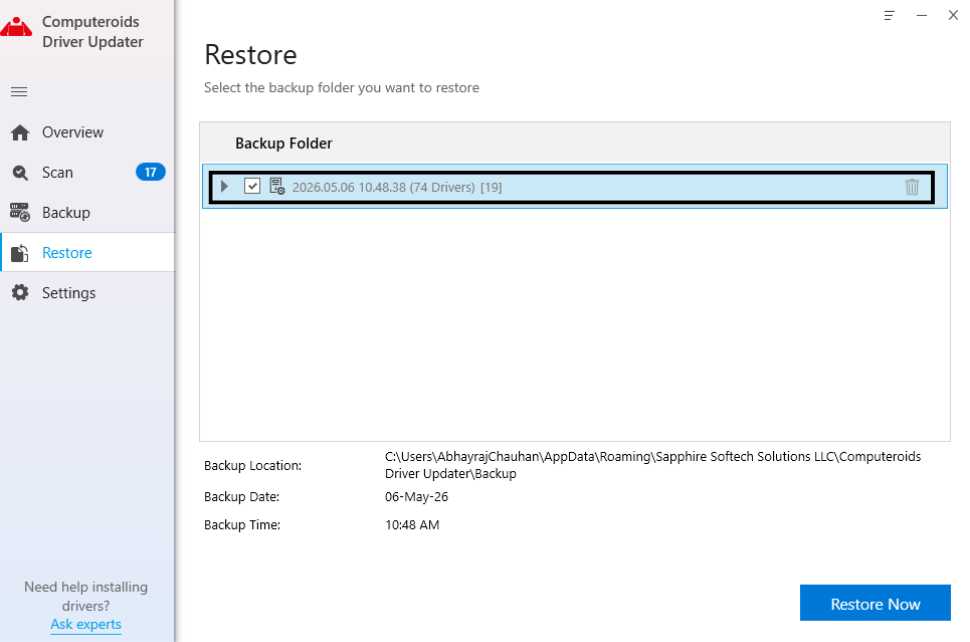Viewport: 970px width, 642px height.
Task: Click the backup folder drive icon in row
Action: 277,186
